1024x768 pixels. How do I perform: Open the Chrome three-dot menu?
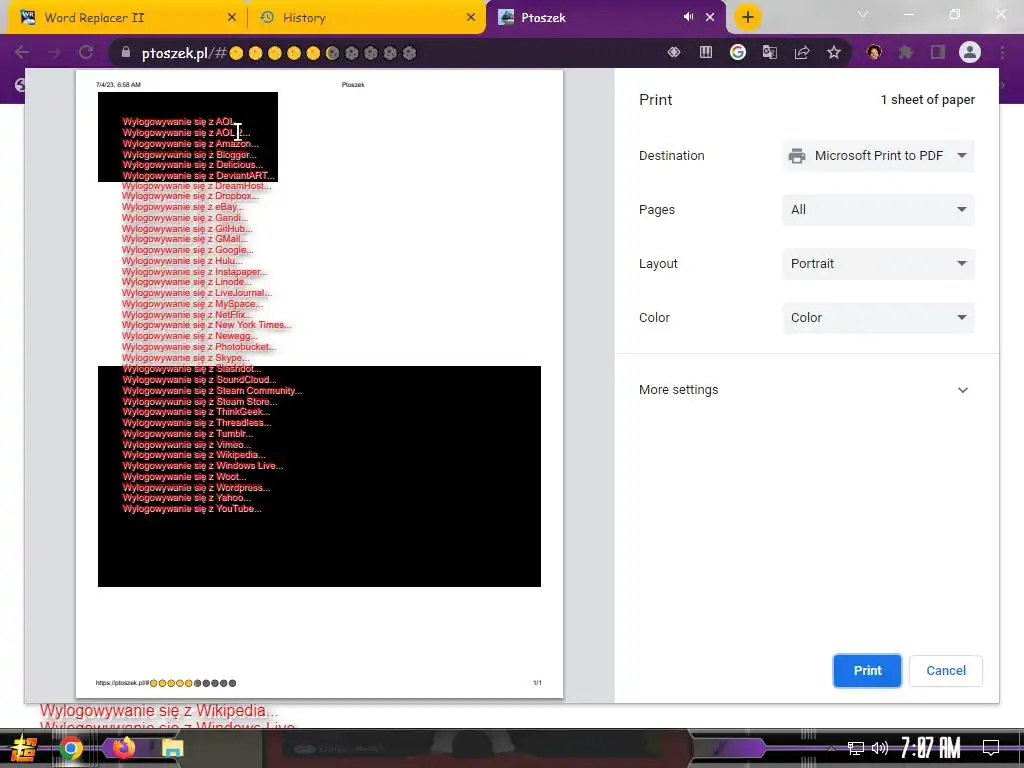[1002, 52]
